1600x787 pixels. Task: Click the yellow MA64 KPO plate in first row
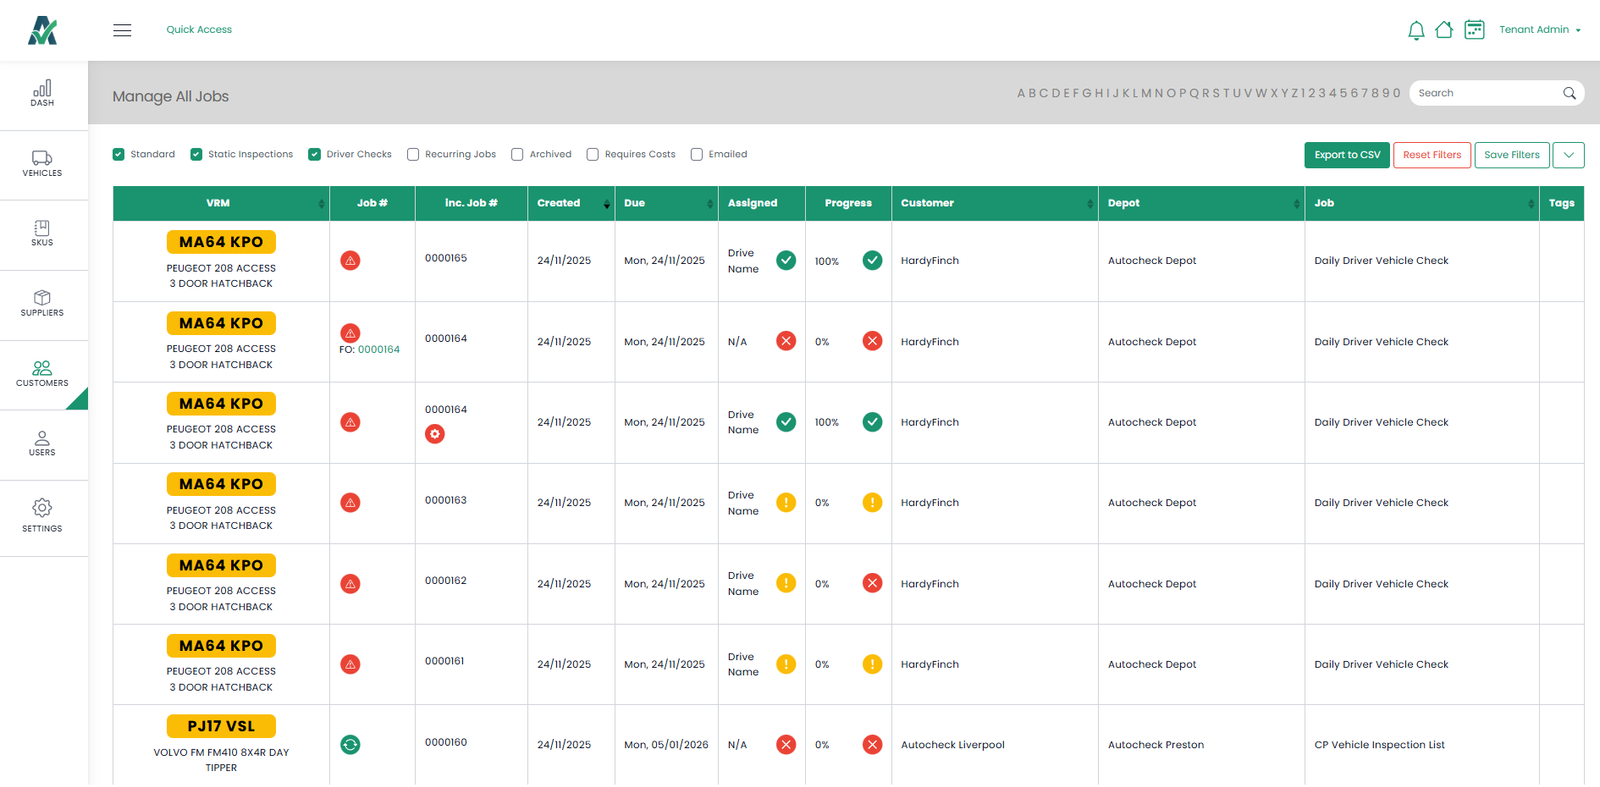pos(221,242)
